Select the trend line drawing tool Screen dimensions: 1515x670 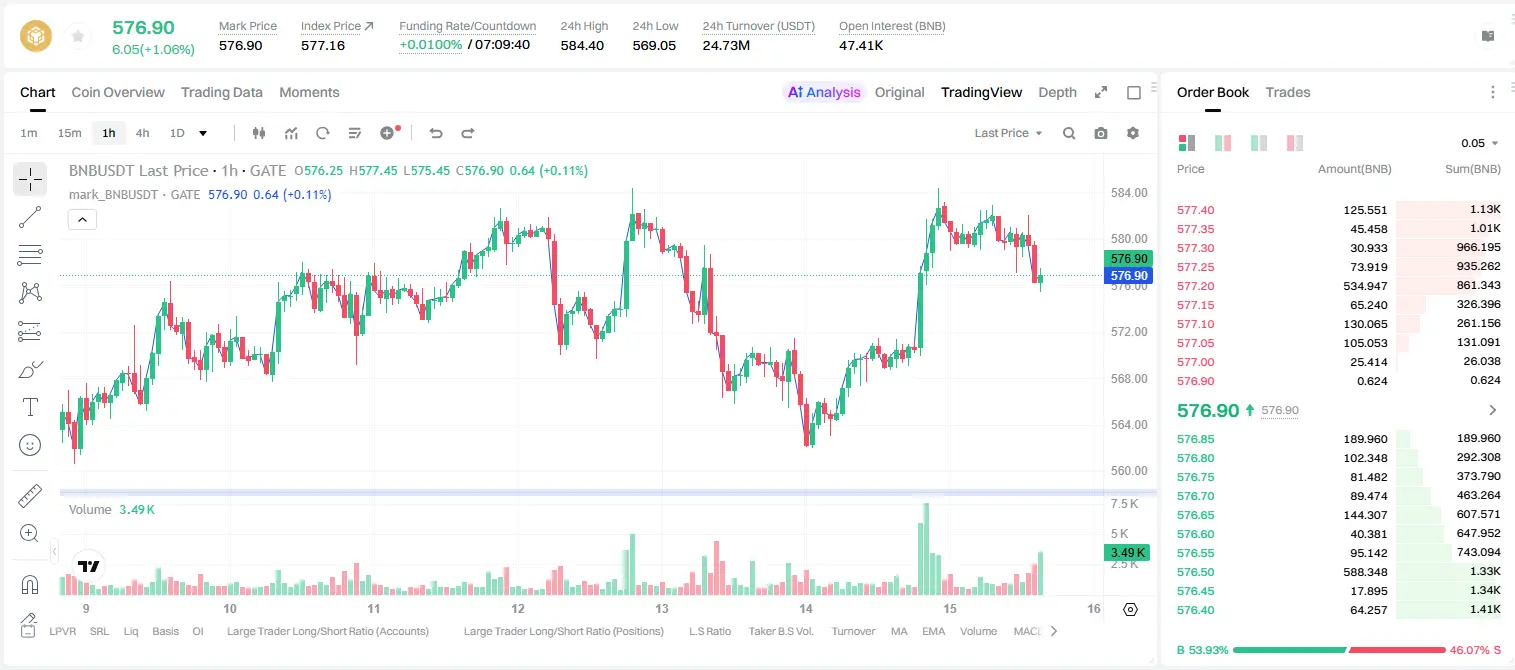pos(30,217)
